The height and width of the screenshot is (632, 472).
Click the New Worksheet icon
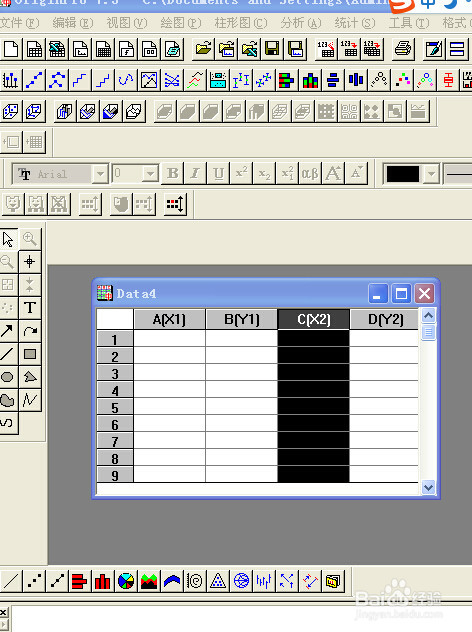pos(34,50)
